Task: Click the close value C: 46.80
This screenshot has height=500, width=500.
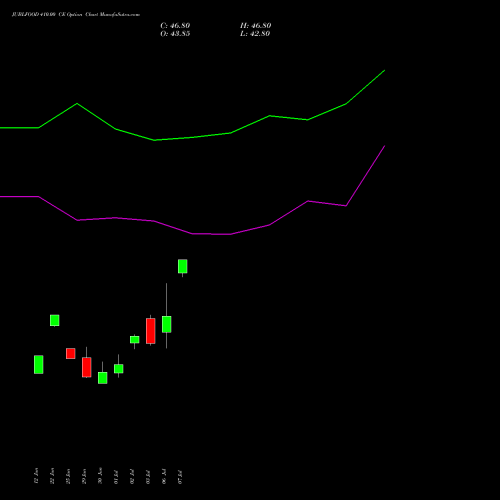Action: [175, 26]
